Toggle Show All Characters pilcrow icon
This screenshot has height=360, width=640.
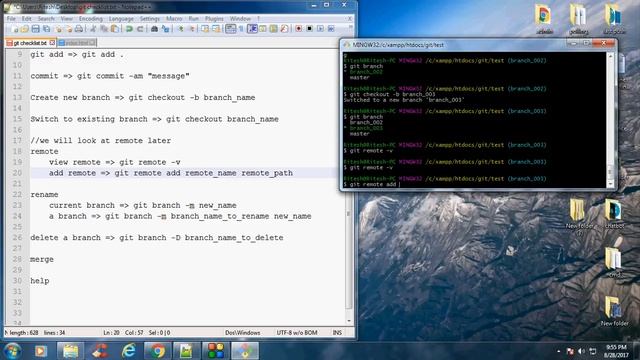click(x=241, y=29)
